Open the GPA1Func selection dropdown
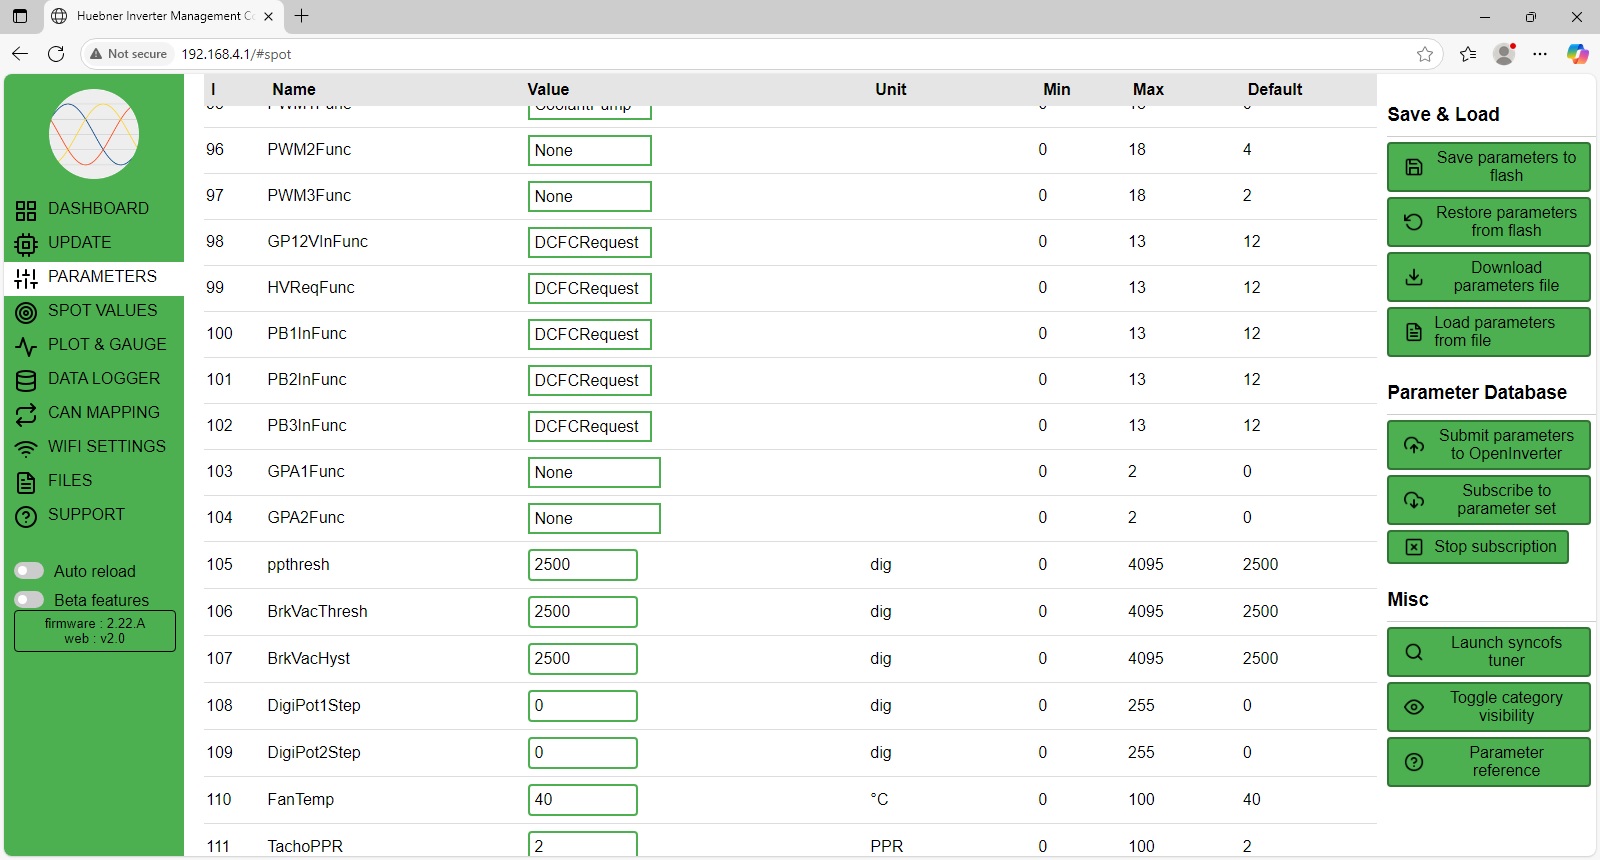The width and height of the screenshot is (1600, 860). pyautogui.click(x=593, y=473)
